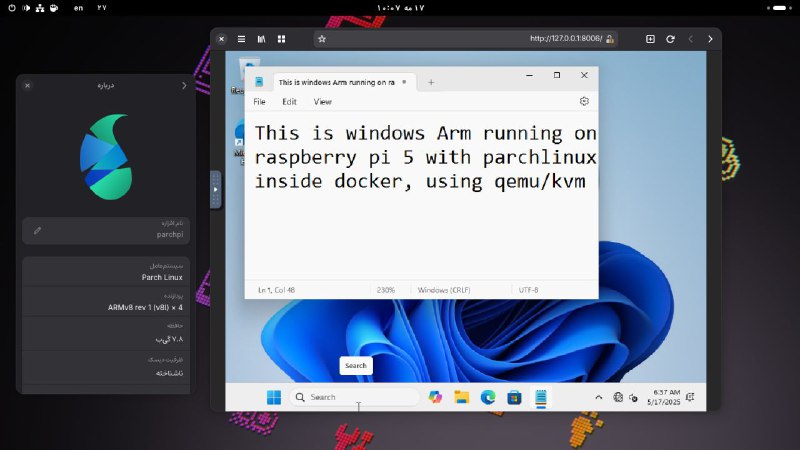
Task: Open the Windows clock showing 6:57 AM
Action: (664, 397)
